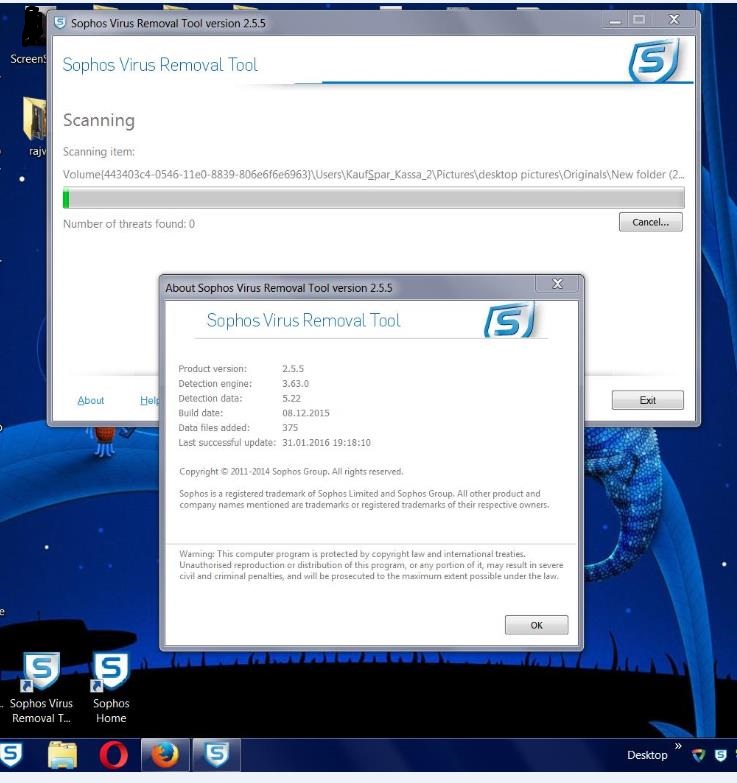Open the About link in main window
This screenshot has height=783, width=737.
[x=91, y=400]
